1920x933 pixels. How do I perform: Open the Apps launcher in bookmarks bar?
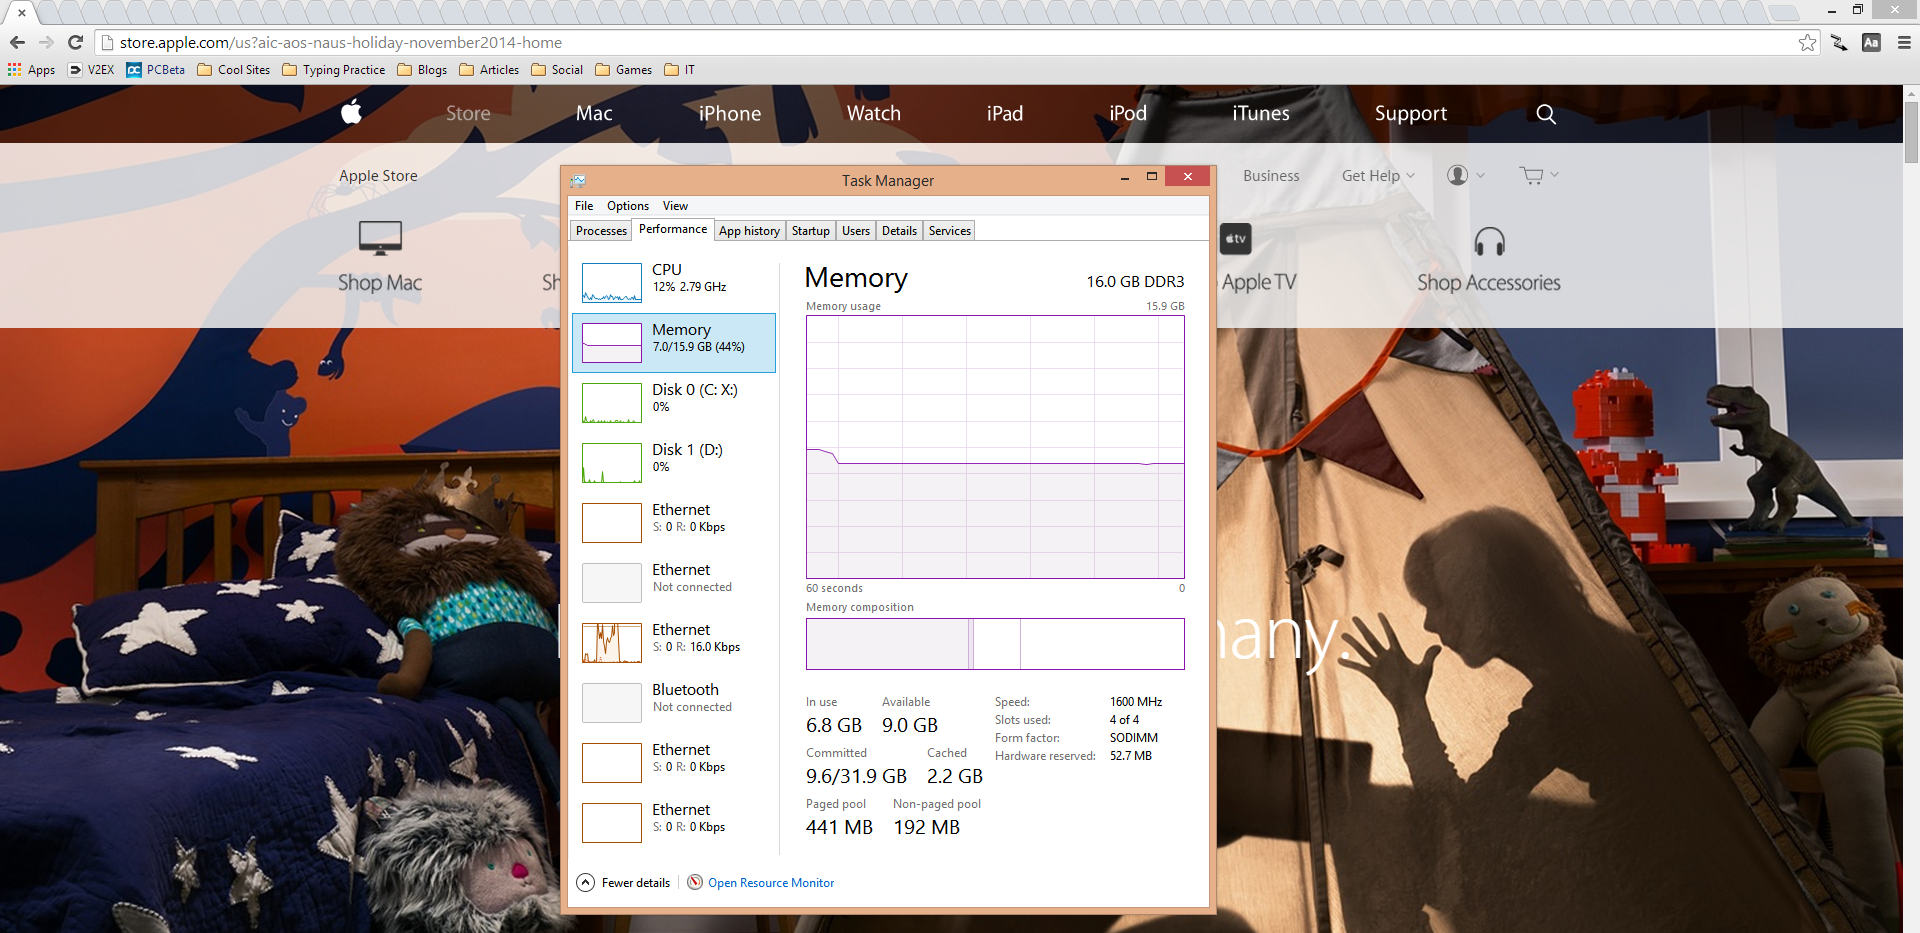click(x=31, y=70)
